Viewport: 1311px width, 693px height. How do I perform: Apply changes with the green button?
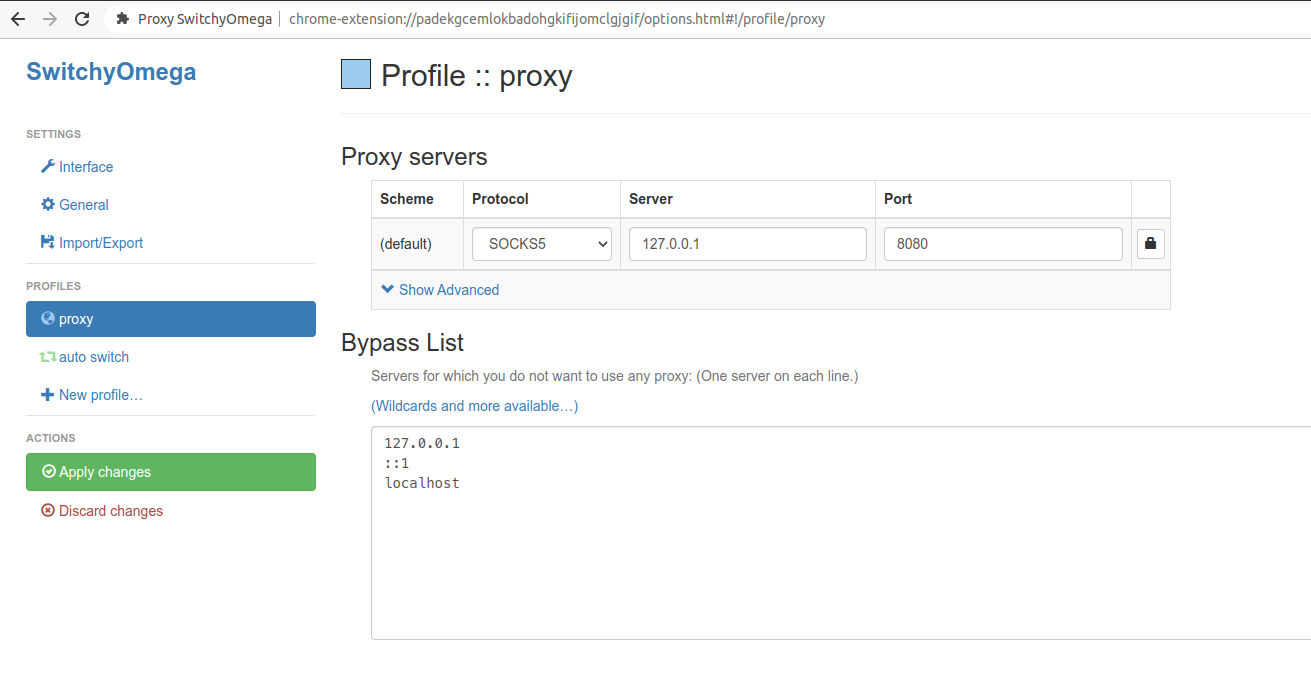[171, 472]
